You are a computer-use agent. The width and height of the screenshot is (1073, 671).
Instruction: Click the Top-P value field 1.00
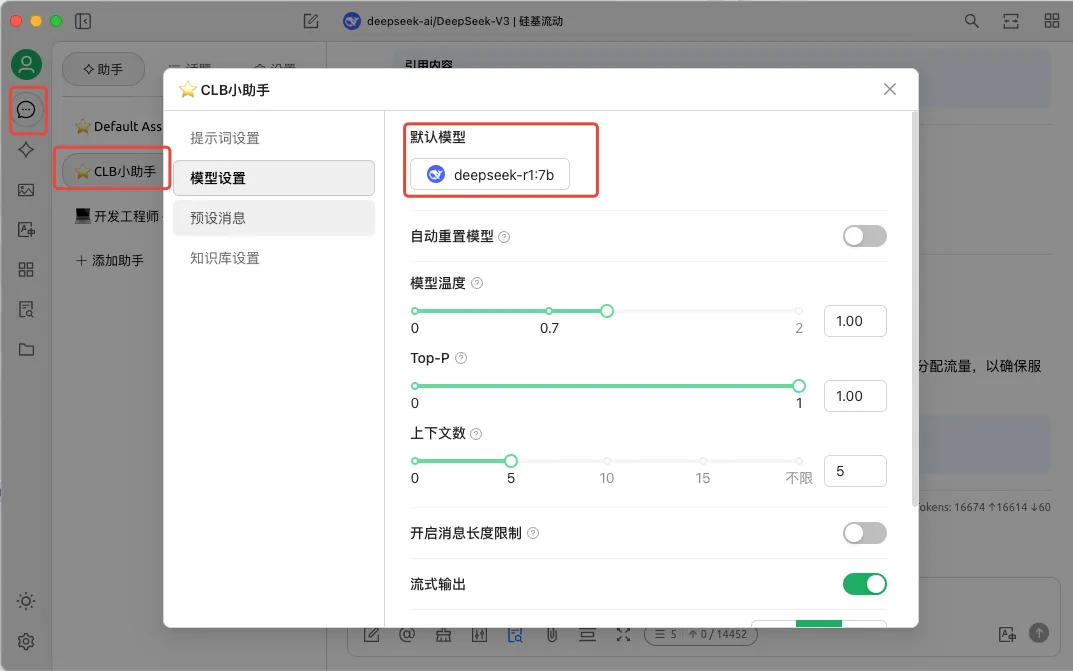(855, 396)
